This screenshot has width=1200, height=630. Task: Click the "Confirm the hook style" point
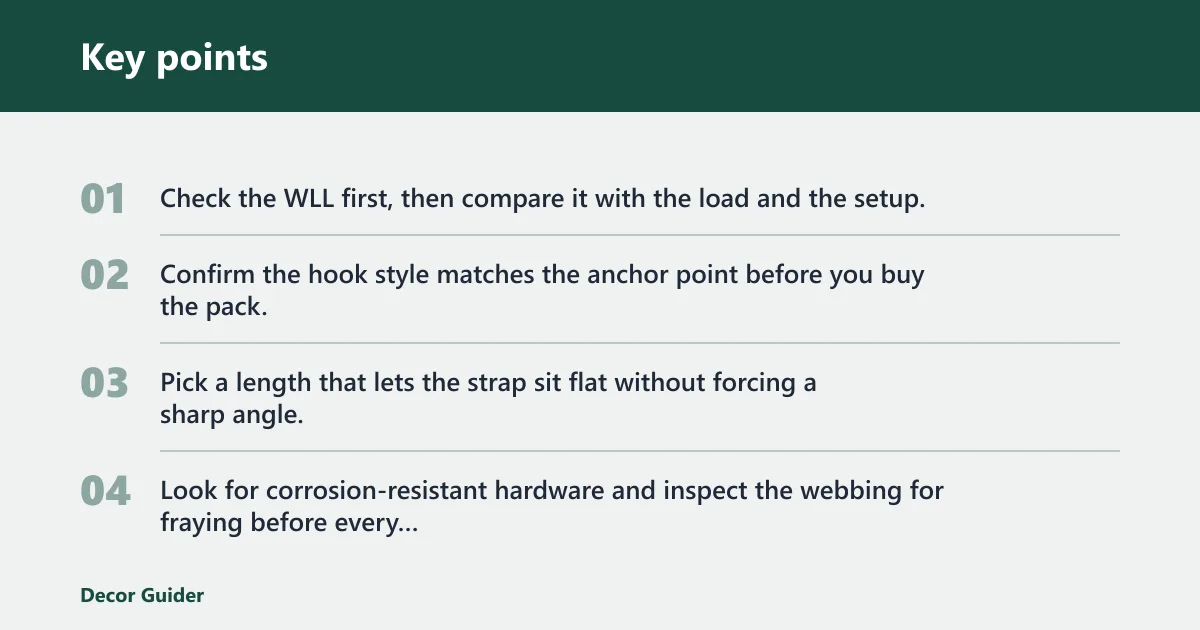(x=543, y=290)
